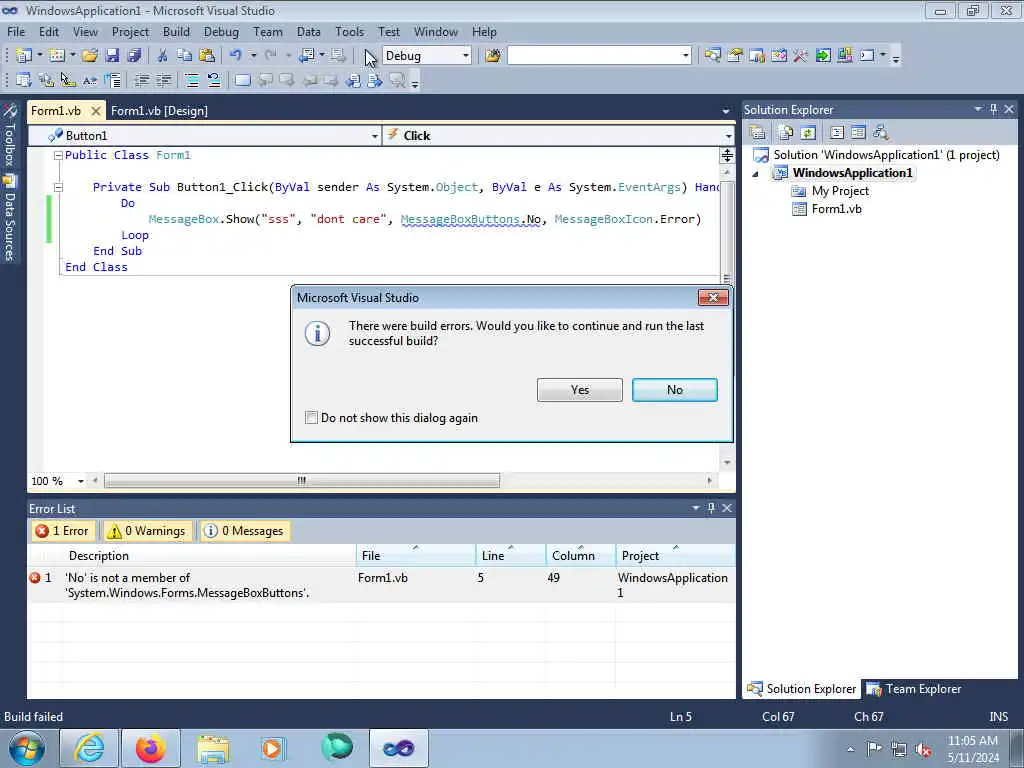The image size is (1024, 768).
Task: Launch Firefox from the Windows taskbar
Action: (151, 748)
